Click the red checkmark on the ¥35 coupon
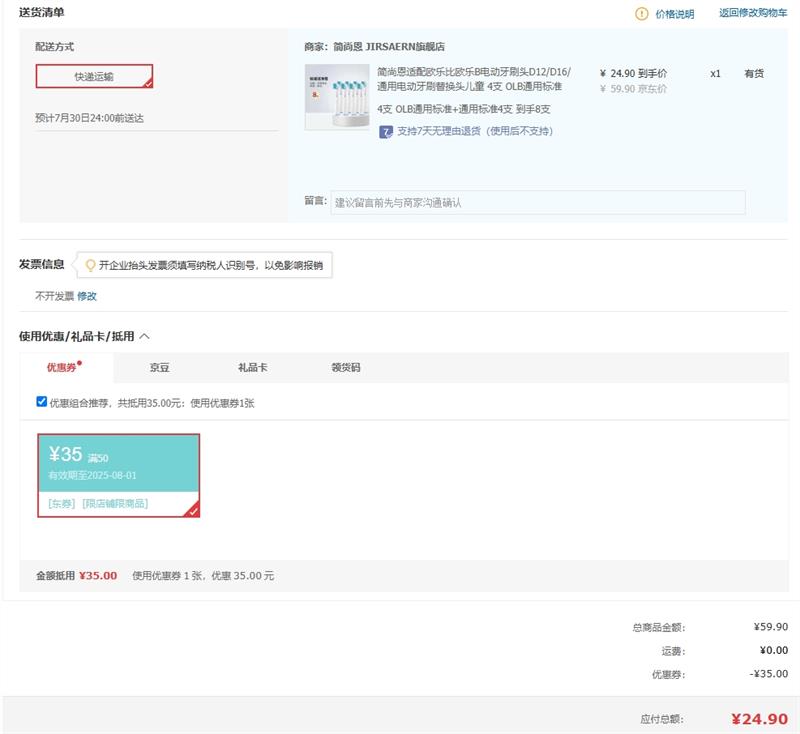This screenshot has width=800, height=734. click(193, 511)
